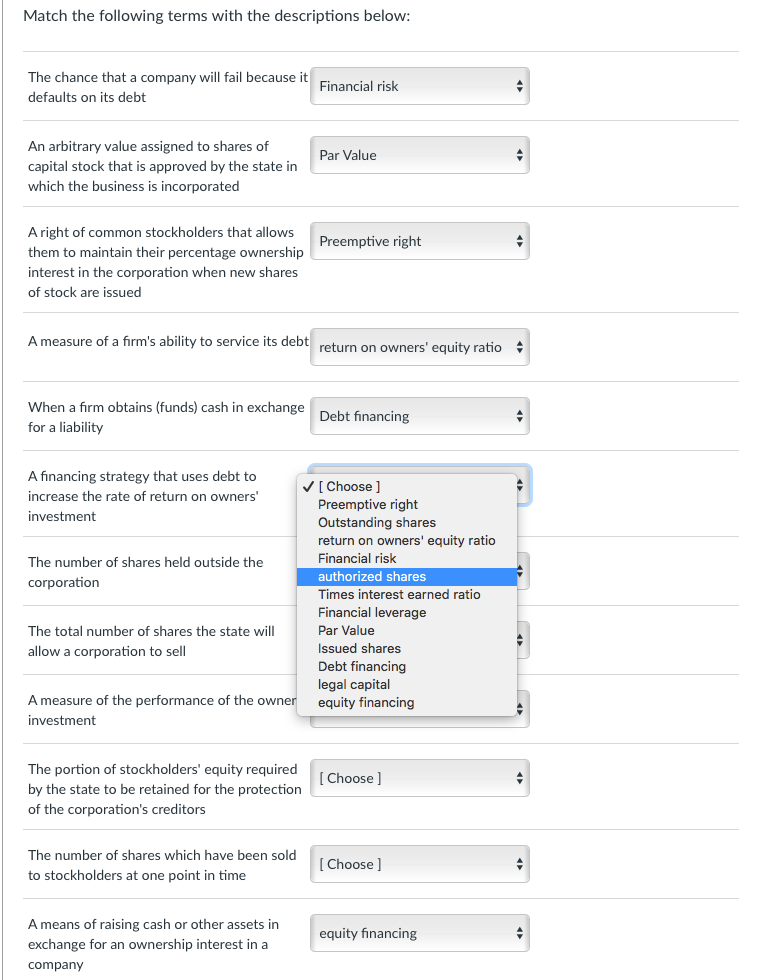Choose "Outstanding shares" in the open list
Image resolution: width=759 pixels, height=980 pixels.
[x=376, y=522]
